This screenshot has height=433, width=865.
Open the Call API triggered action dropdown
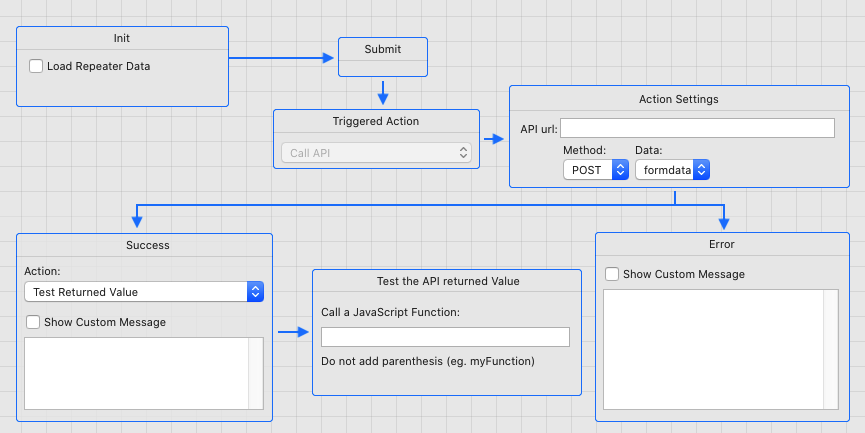[x=375, y=153]
